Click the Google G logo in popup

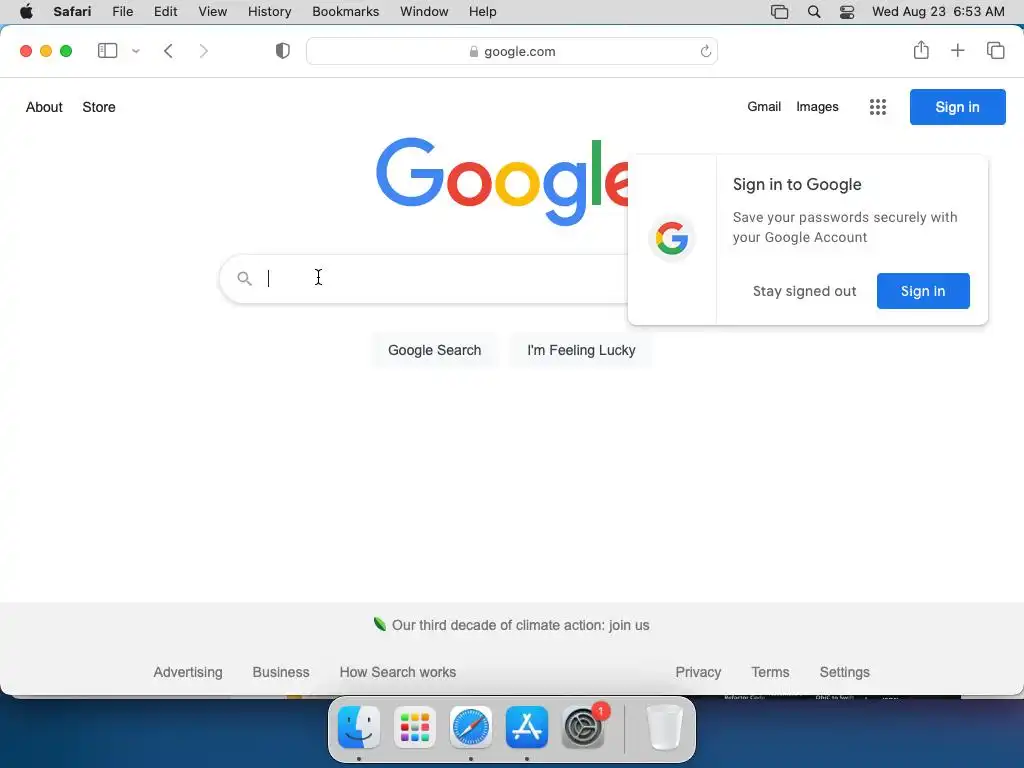(x=672, y=238)
